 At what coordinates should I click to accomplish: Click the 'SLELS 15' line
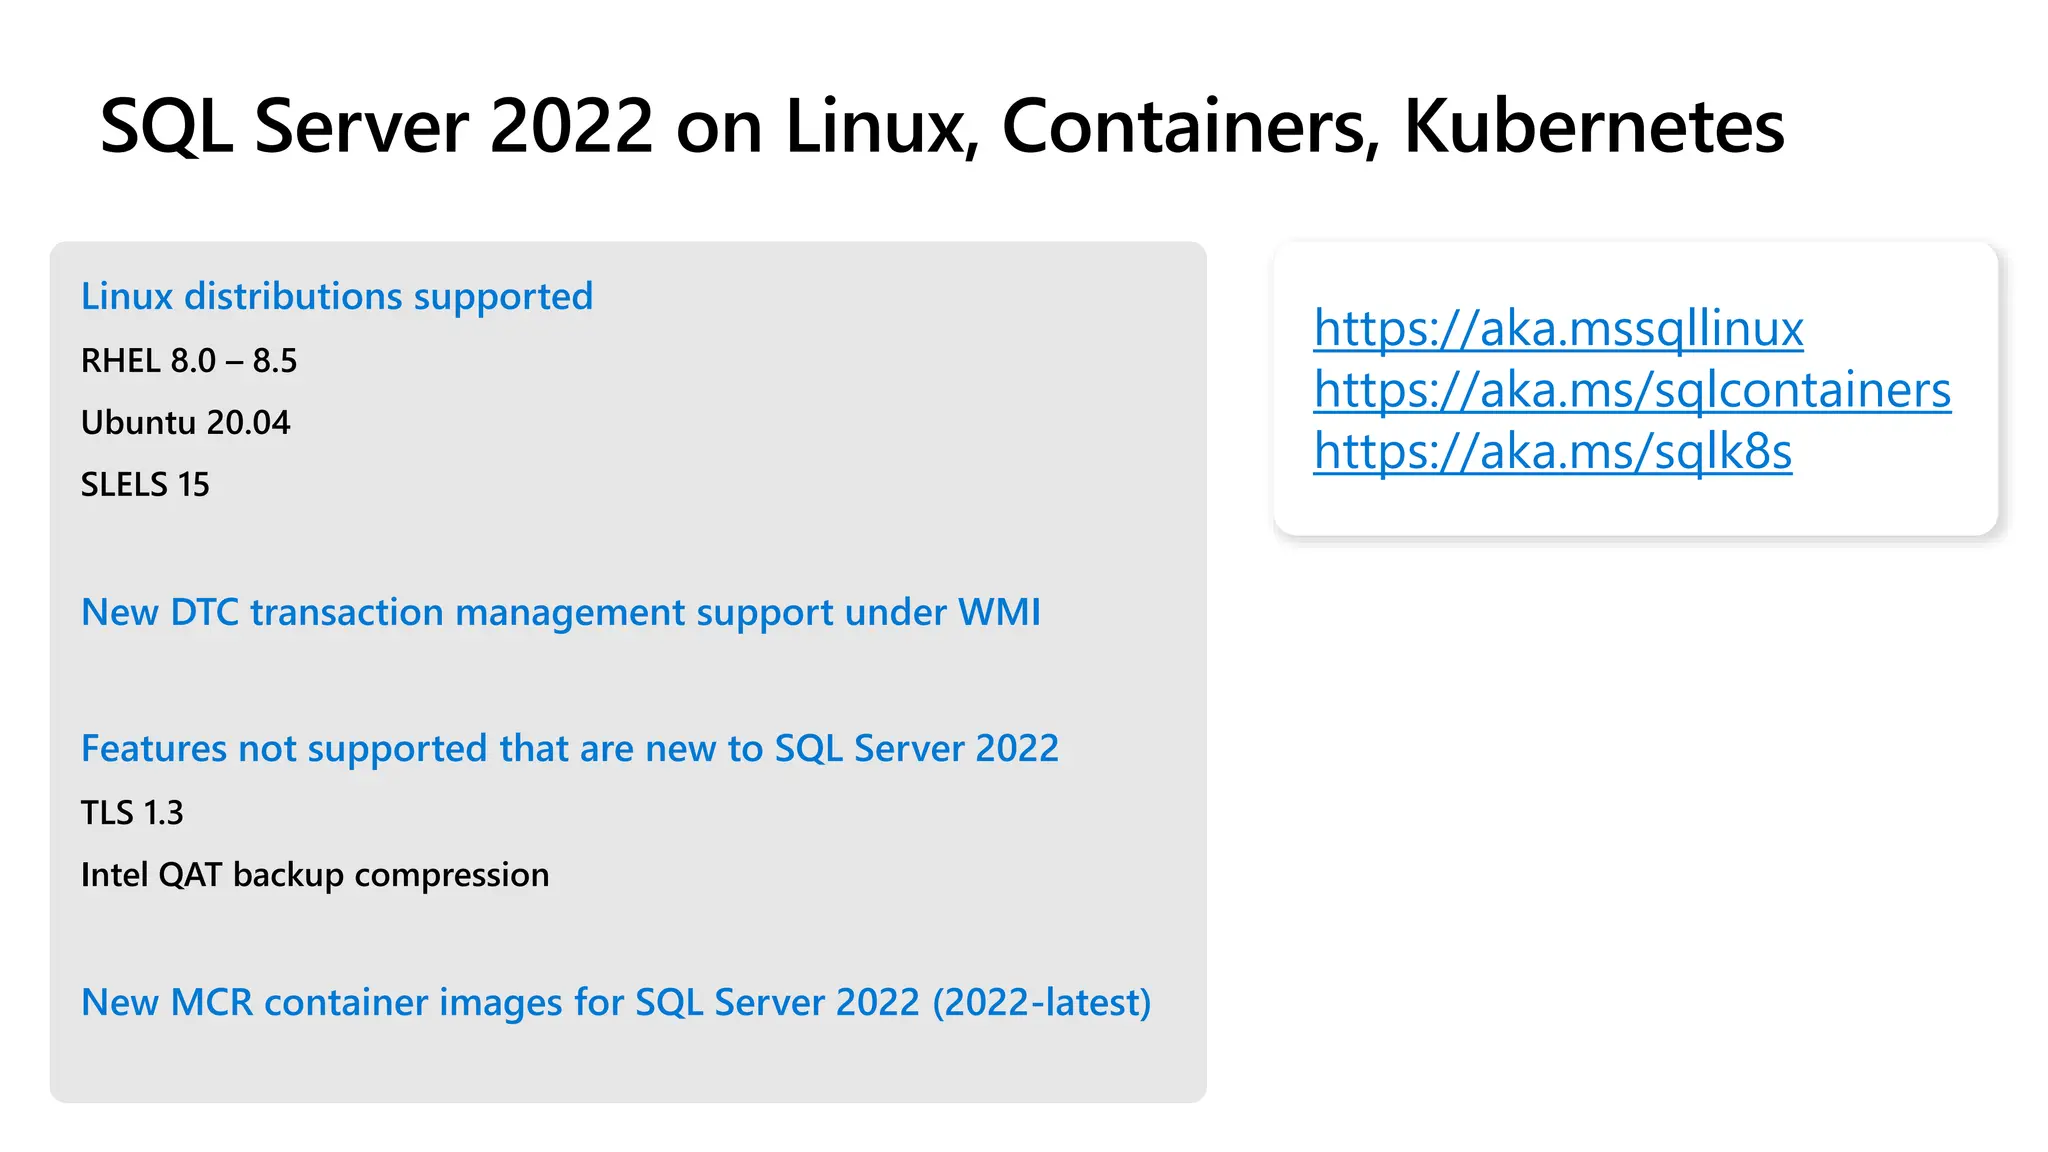[145, 485]
